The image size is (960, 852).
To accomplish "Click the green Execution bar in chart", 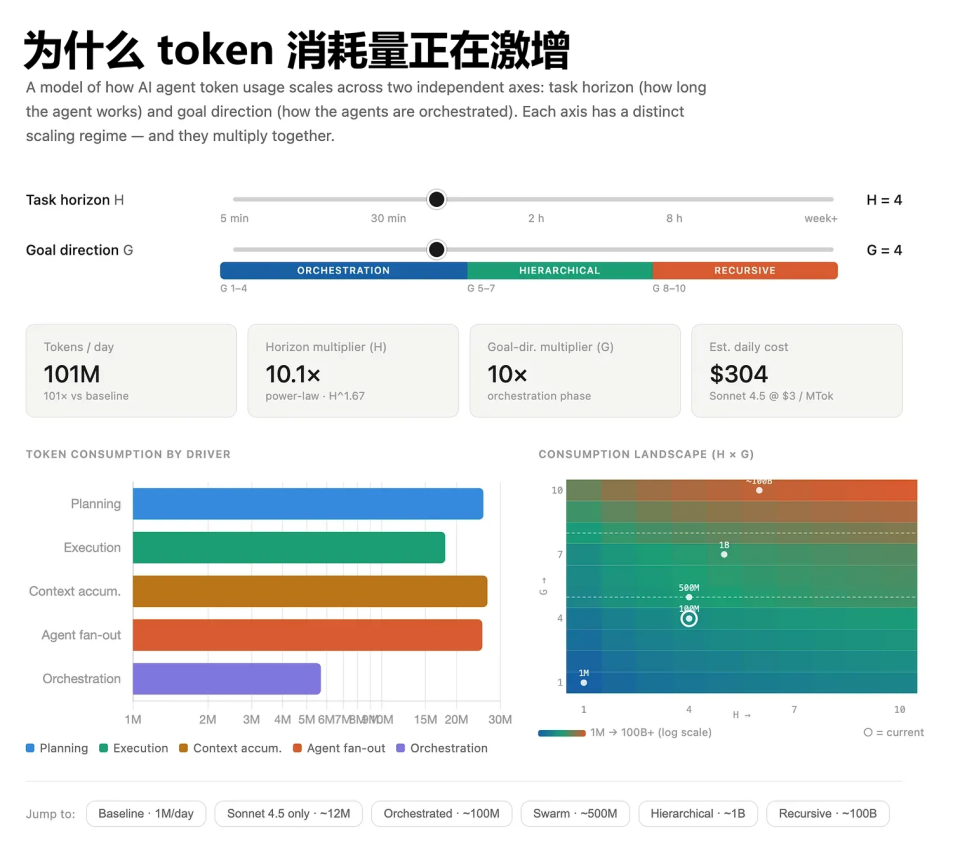I will pyautogui.click(x=289, y=547).
